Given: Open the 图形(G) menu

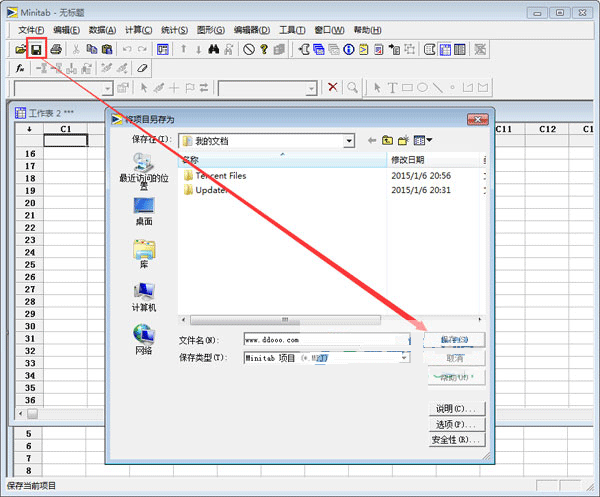Looking at the screenshot, I should click(210, 30).
